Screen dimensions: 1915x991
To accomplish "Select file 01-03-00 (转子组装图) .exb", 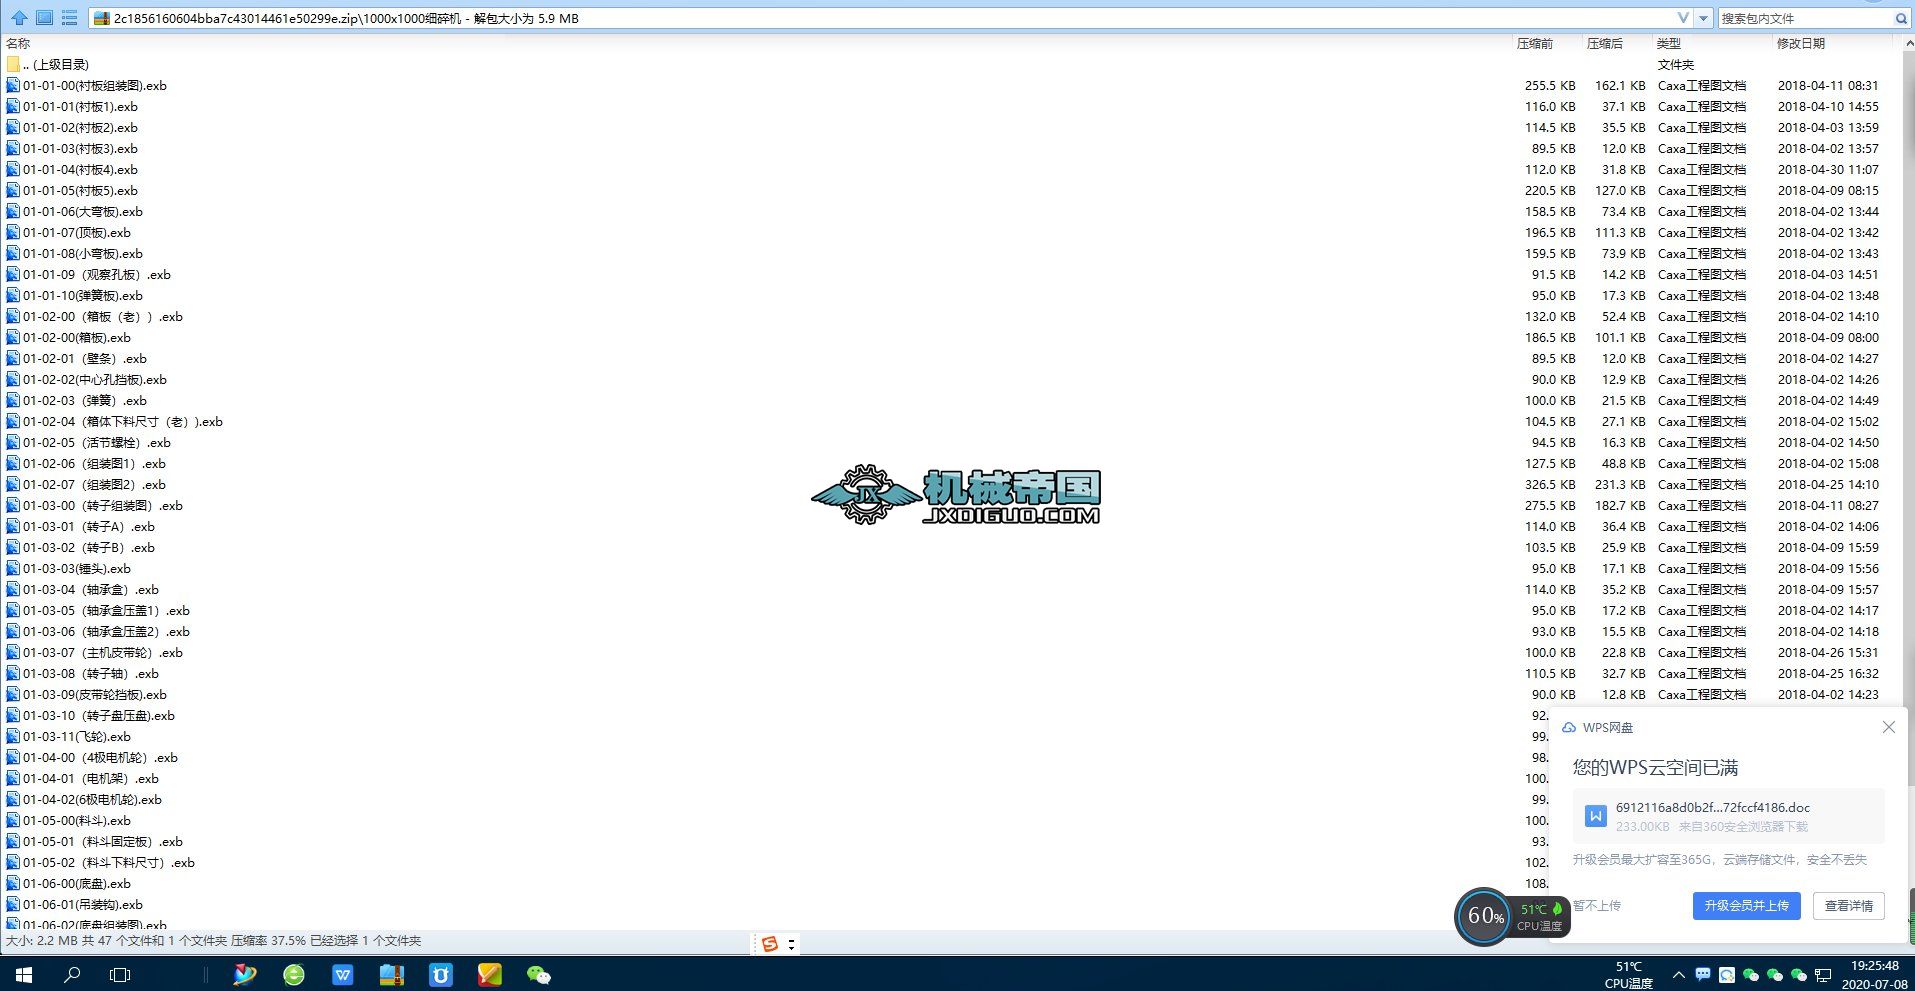I will 103,505.
